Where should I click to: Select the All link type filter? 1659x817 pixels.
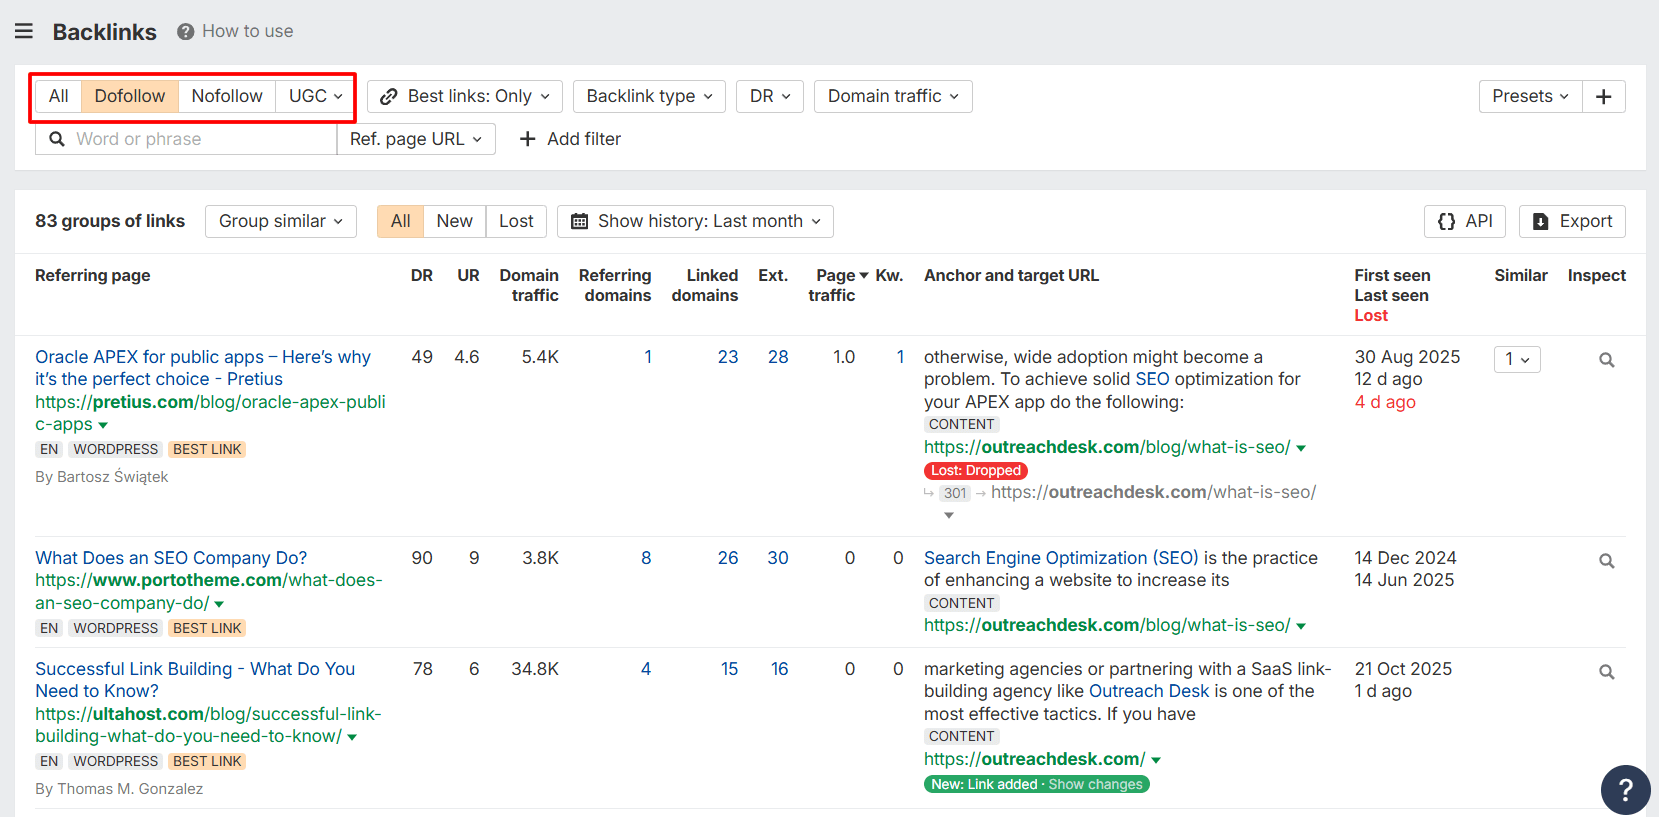[59, 96]
